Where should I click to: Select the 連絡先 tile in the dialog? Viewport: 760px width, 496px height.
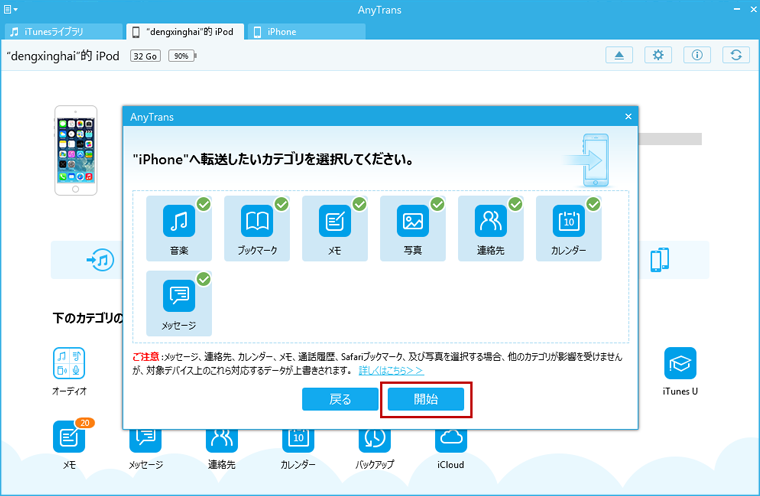click(491, 228)
